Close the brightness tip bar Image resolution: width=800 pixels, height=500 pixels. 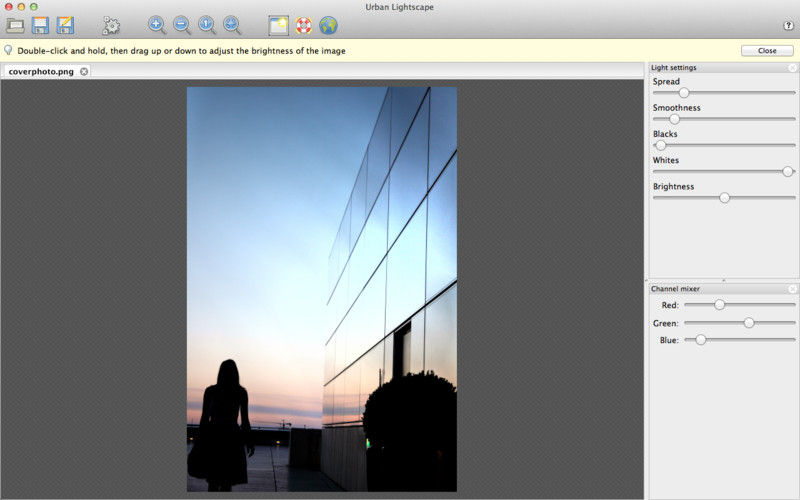tap(767, 51)
